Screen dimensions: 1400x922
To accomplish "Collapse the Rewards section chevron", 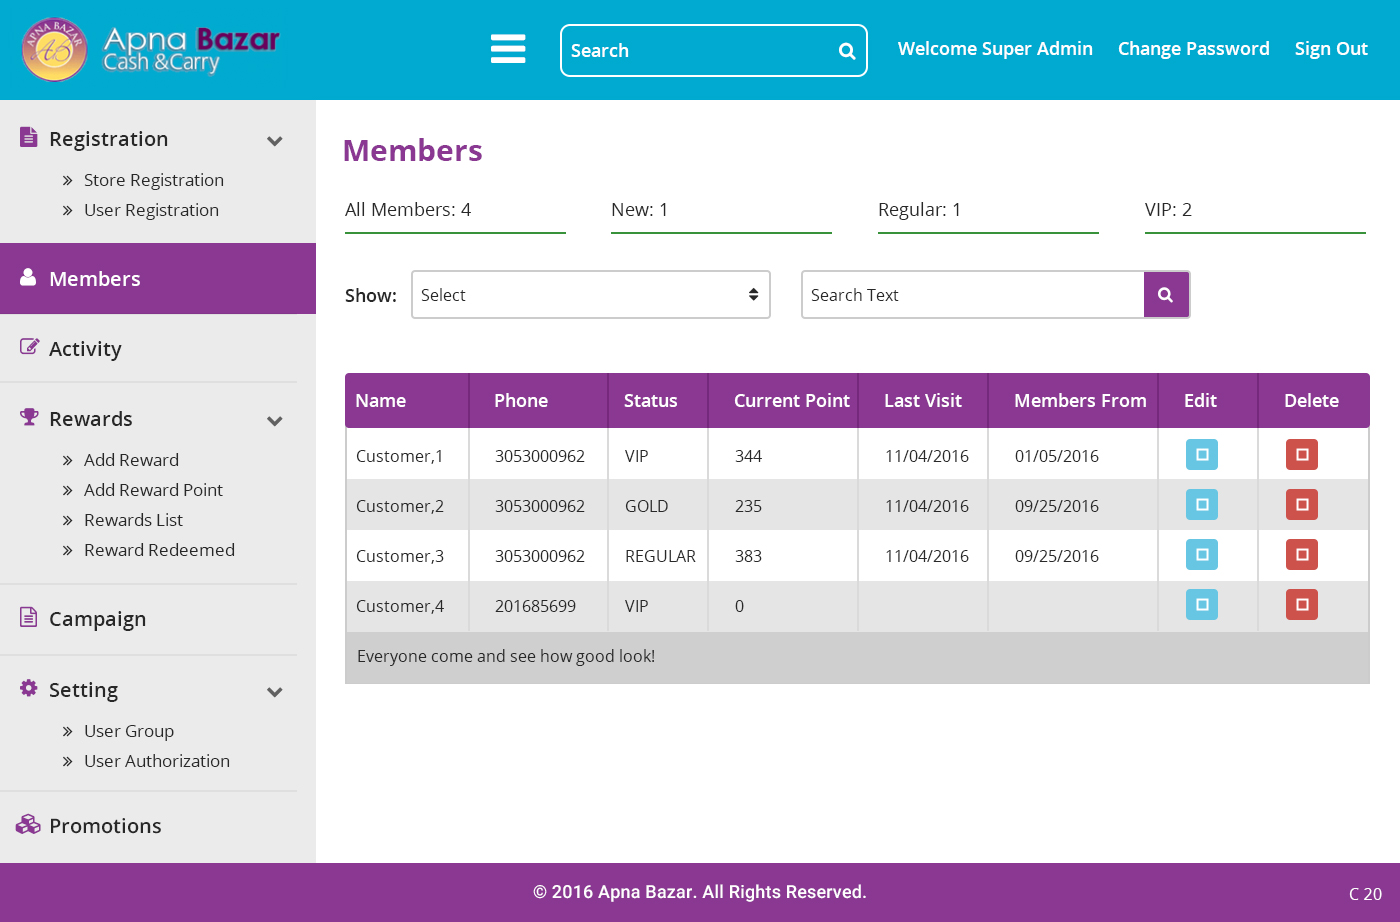I will pos(275,421).
